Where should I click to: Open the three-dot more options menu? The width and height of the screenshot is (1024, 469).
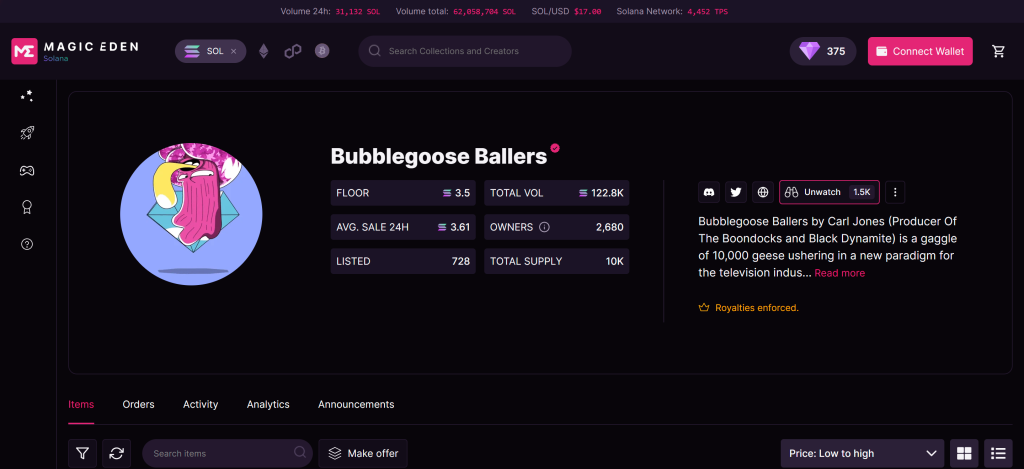click(895, 192)
